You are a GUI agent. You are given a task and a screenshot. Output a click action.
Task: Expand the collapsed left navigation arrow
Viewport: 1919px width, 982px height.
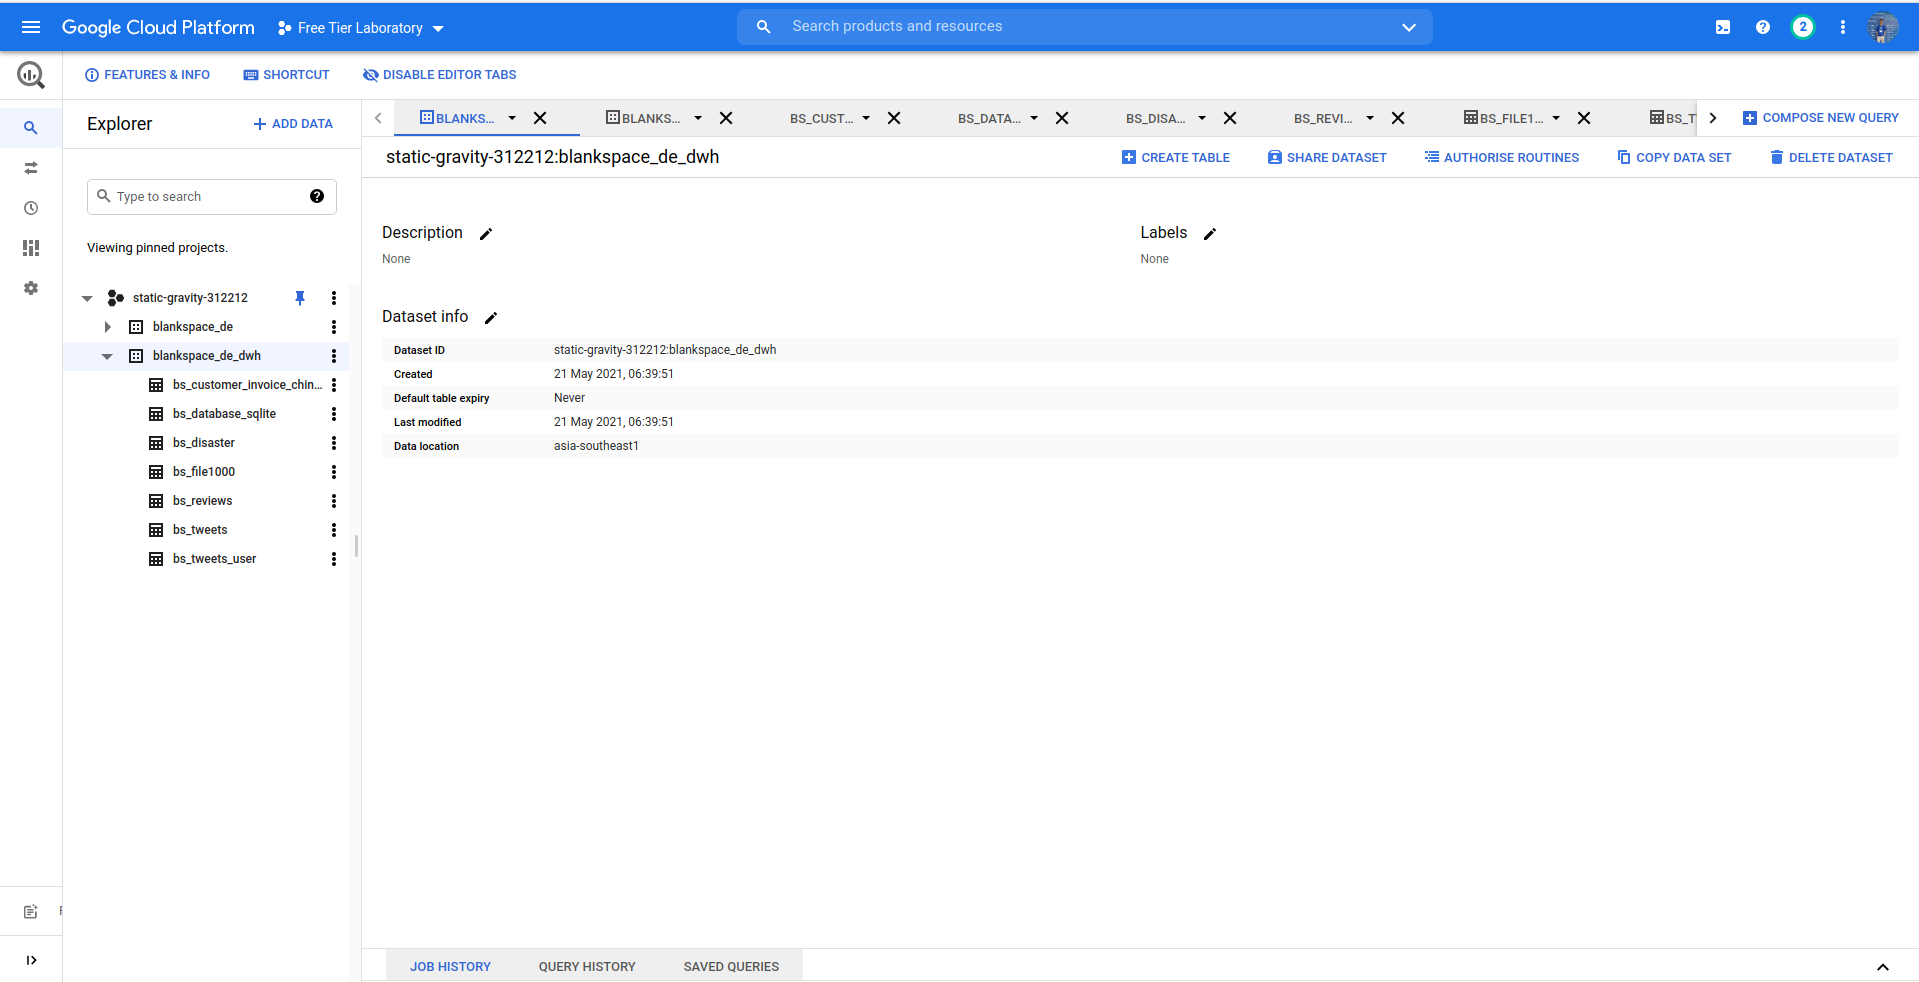coord(31,960)
